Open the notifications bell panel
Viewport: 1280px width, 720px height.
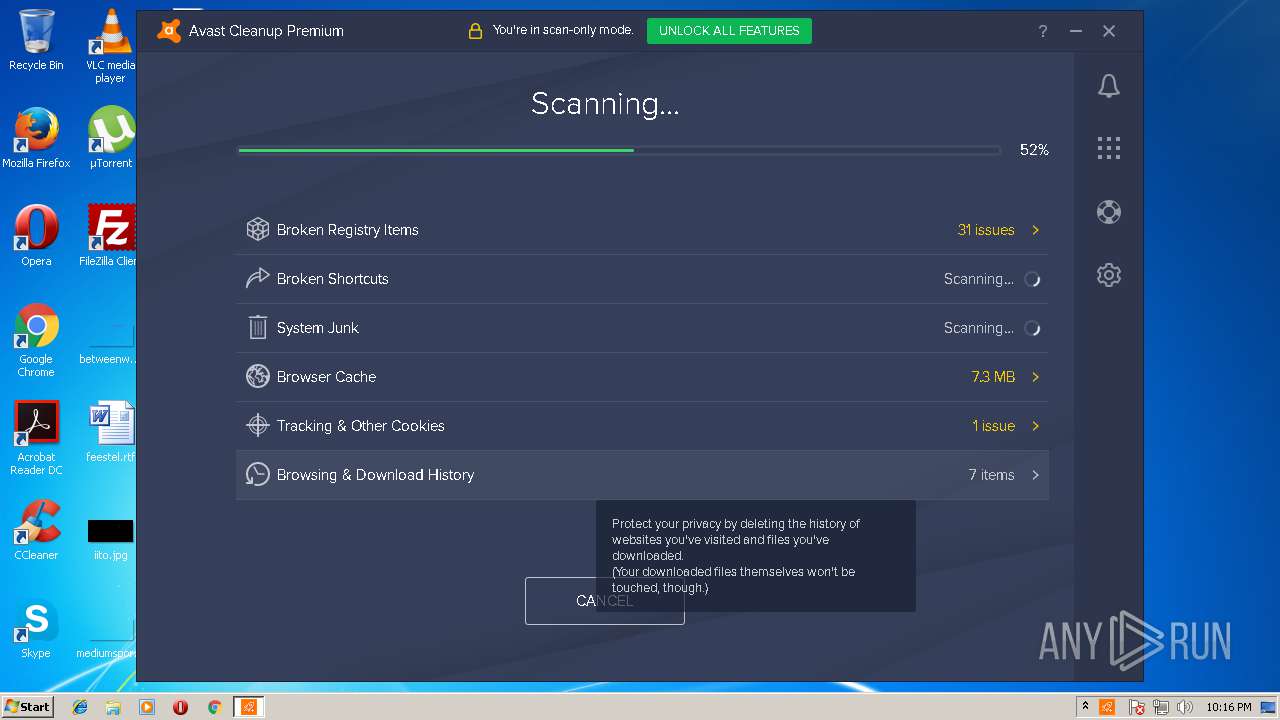[1108, 86]
